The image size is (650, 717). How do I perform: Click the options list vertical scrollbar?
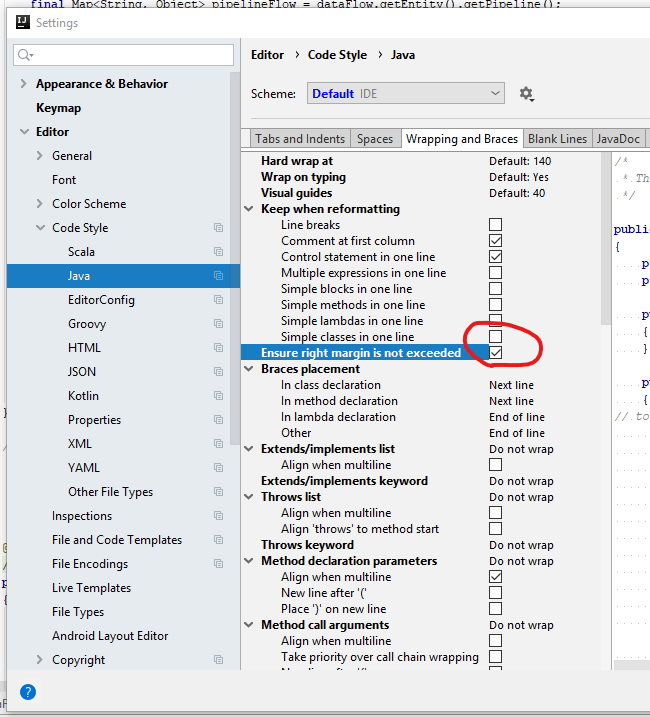[x=606, y=239]
